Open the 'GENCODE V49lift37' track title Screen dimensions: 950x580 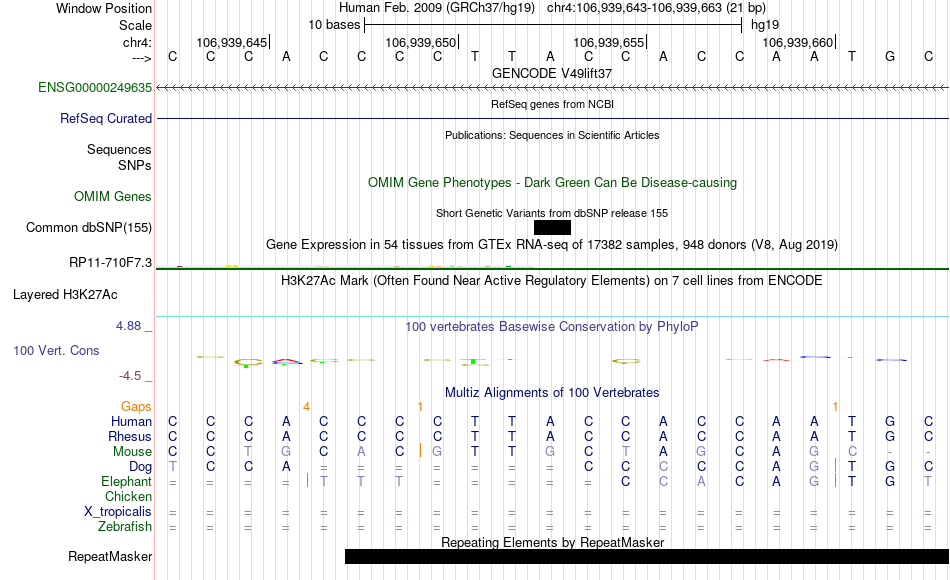coord(552,73)
